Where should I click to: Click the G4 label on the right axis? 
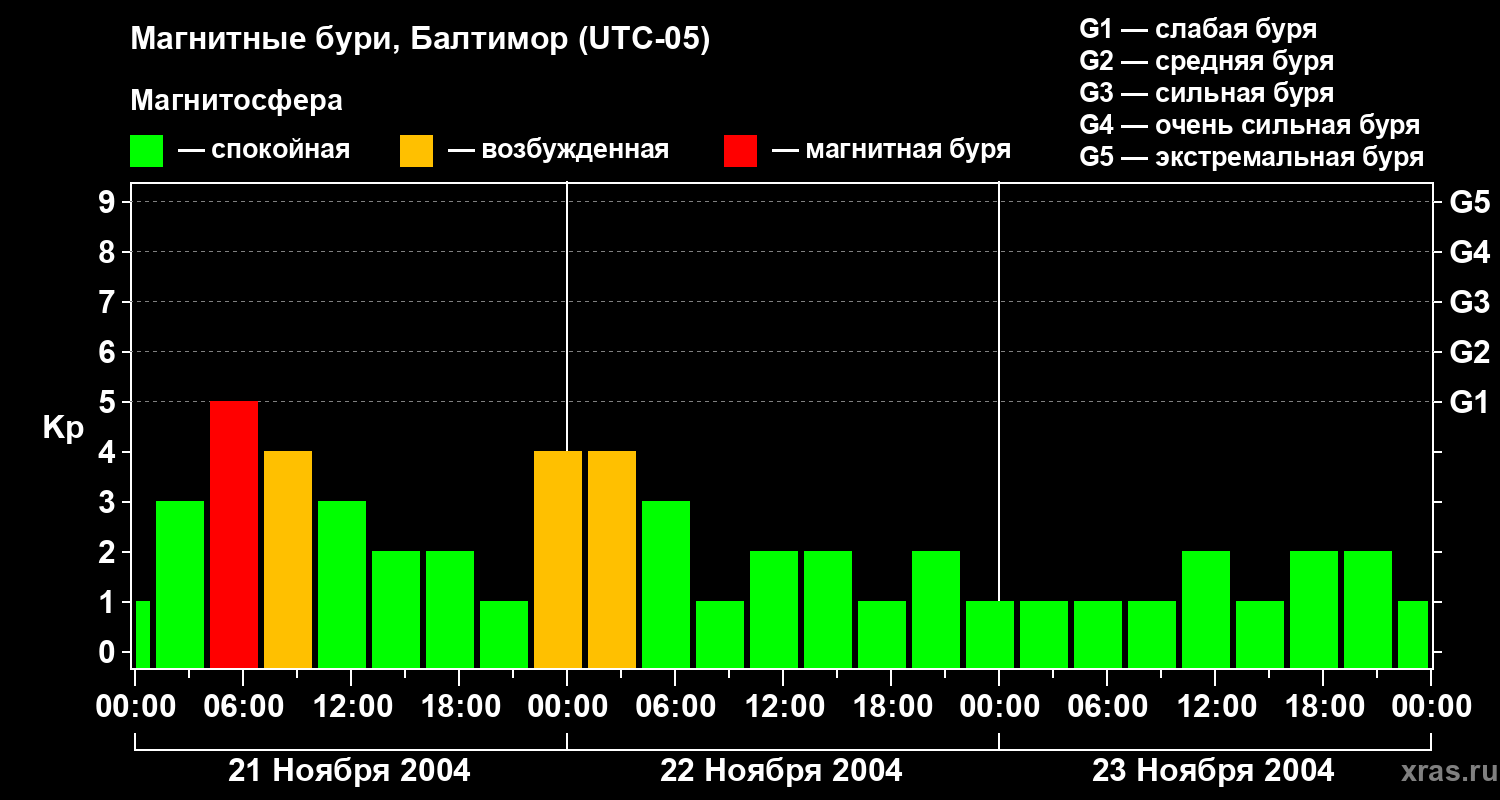pyautogui.click(x=1469, y=252)
